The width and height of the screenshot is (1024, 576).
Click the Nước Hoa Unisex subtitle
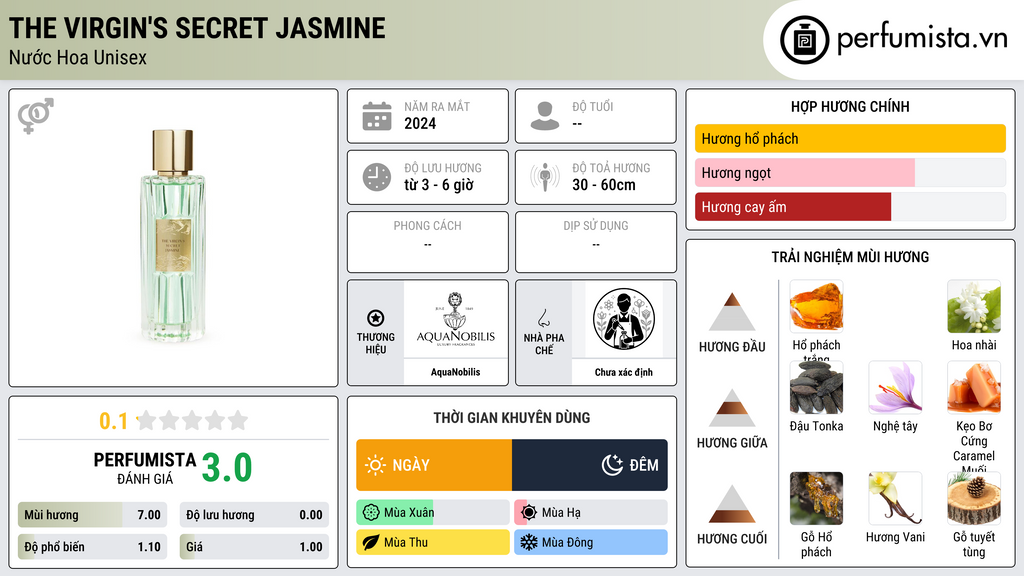coord(78,57)
